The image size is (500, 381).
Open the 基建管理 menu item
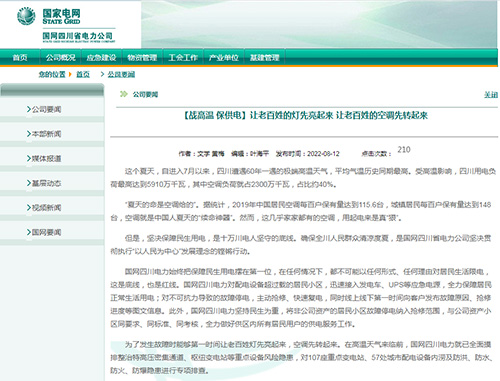click(265, 58)
